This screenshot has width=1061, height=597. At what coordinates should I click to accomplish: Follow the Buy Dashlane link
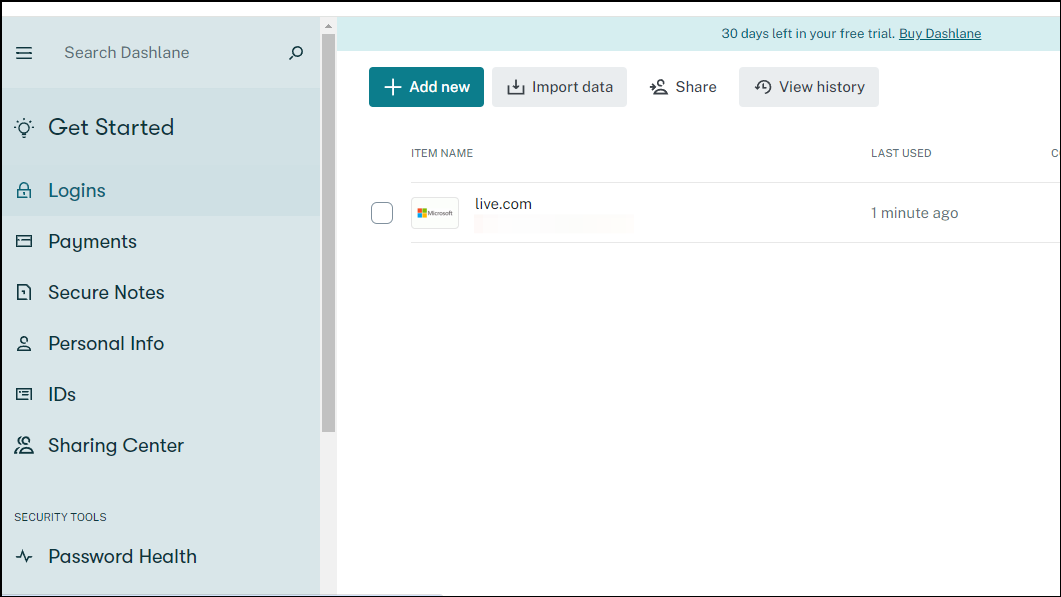(x=940, y=34)
